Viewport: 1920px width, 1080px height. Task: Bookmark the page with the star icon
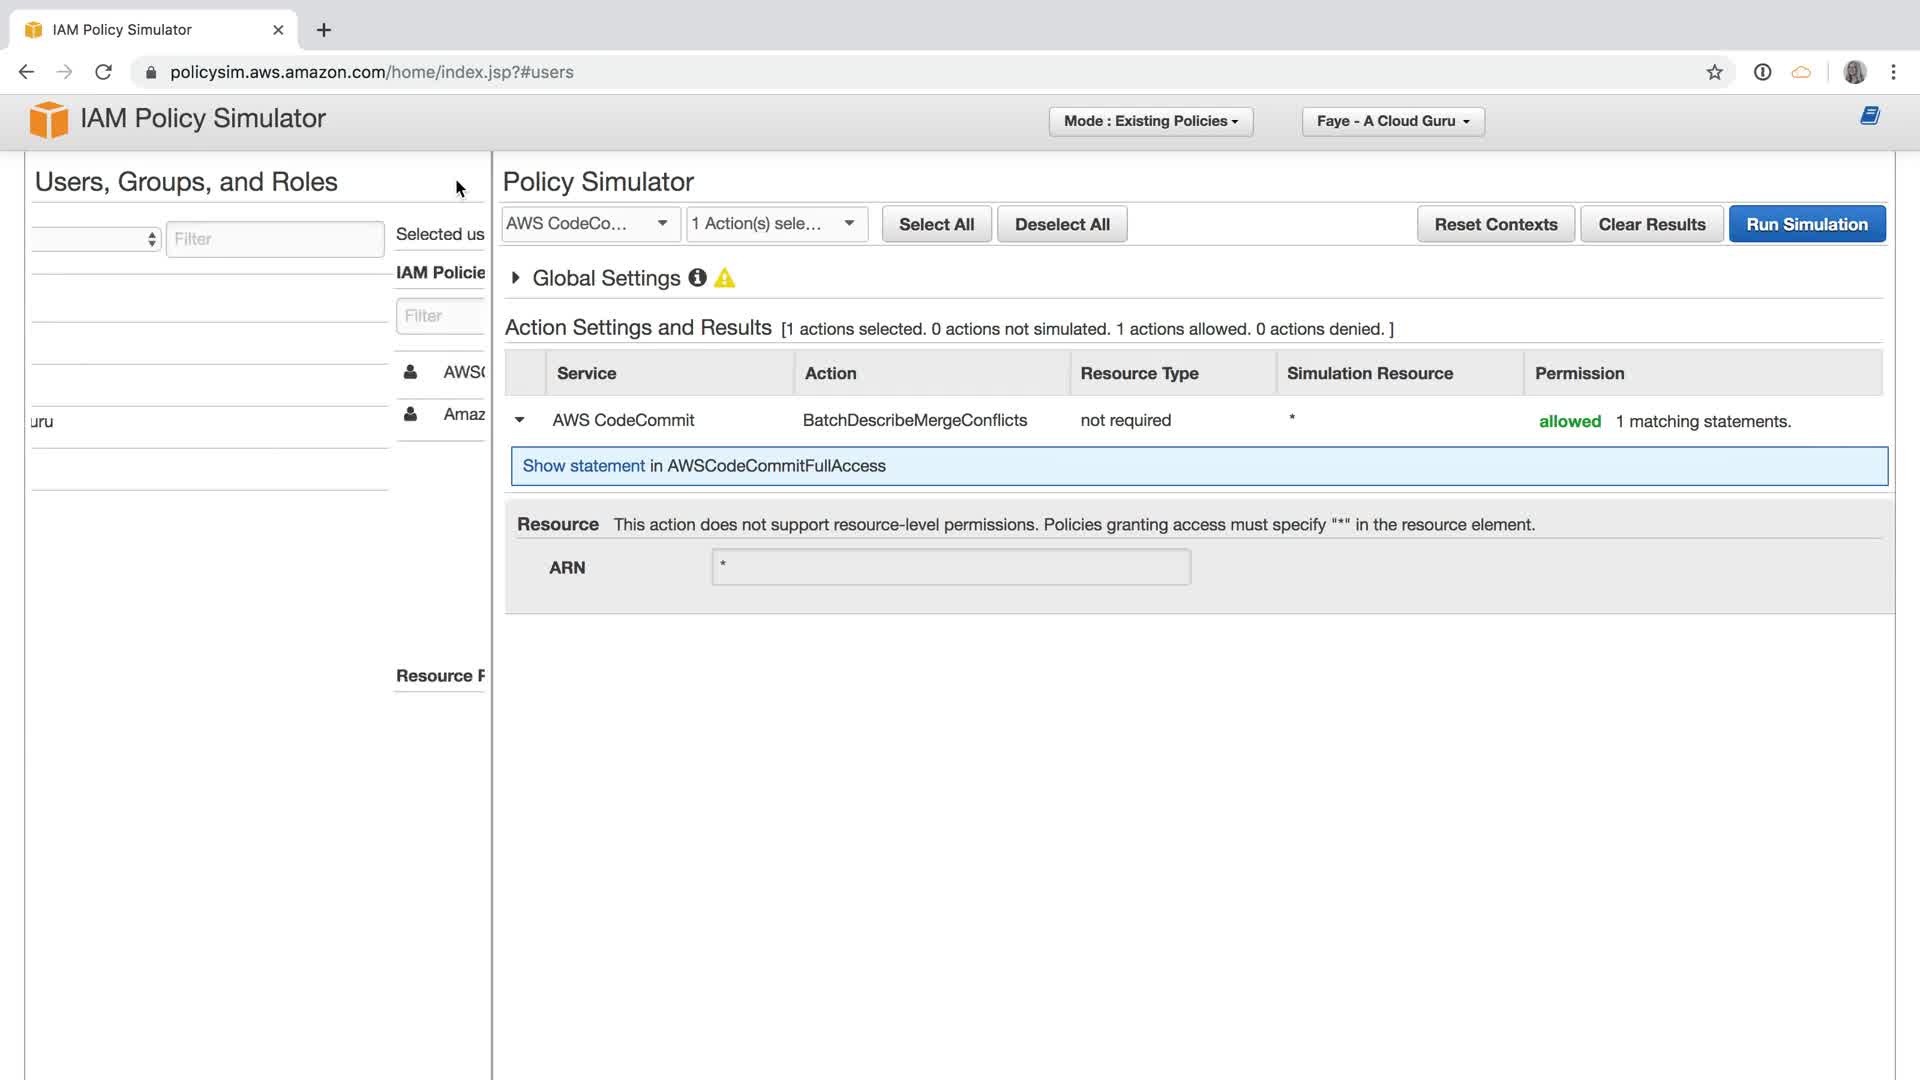tap(1714, 72)
